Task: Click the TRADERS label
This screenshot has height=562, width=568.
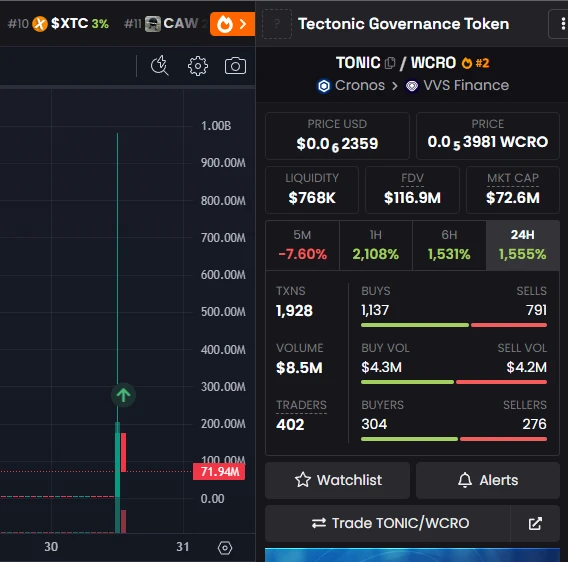Action: [301, 405]
